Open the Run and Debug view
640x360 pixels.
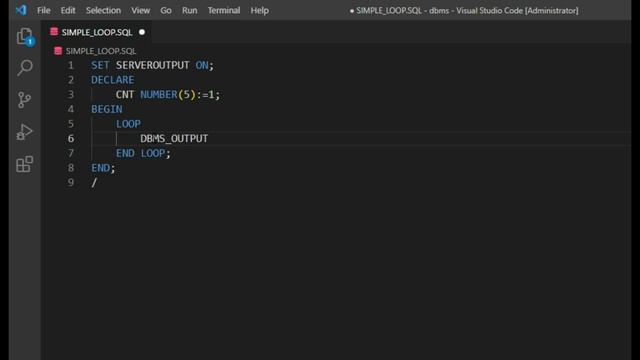coord(24,132)
